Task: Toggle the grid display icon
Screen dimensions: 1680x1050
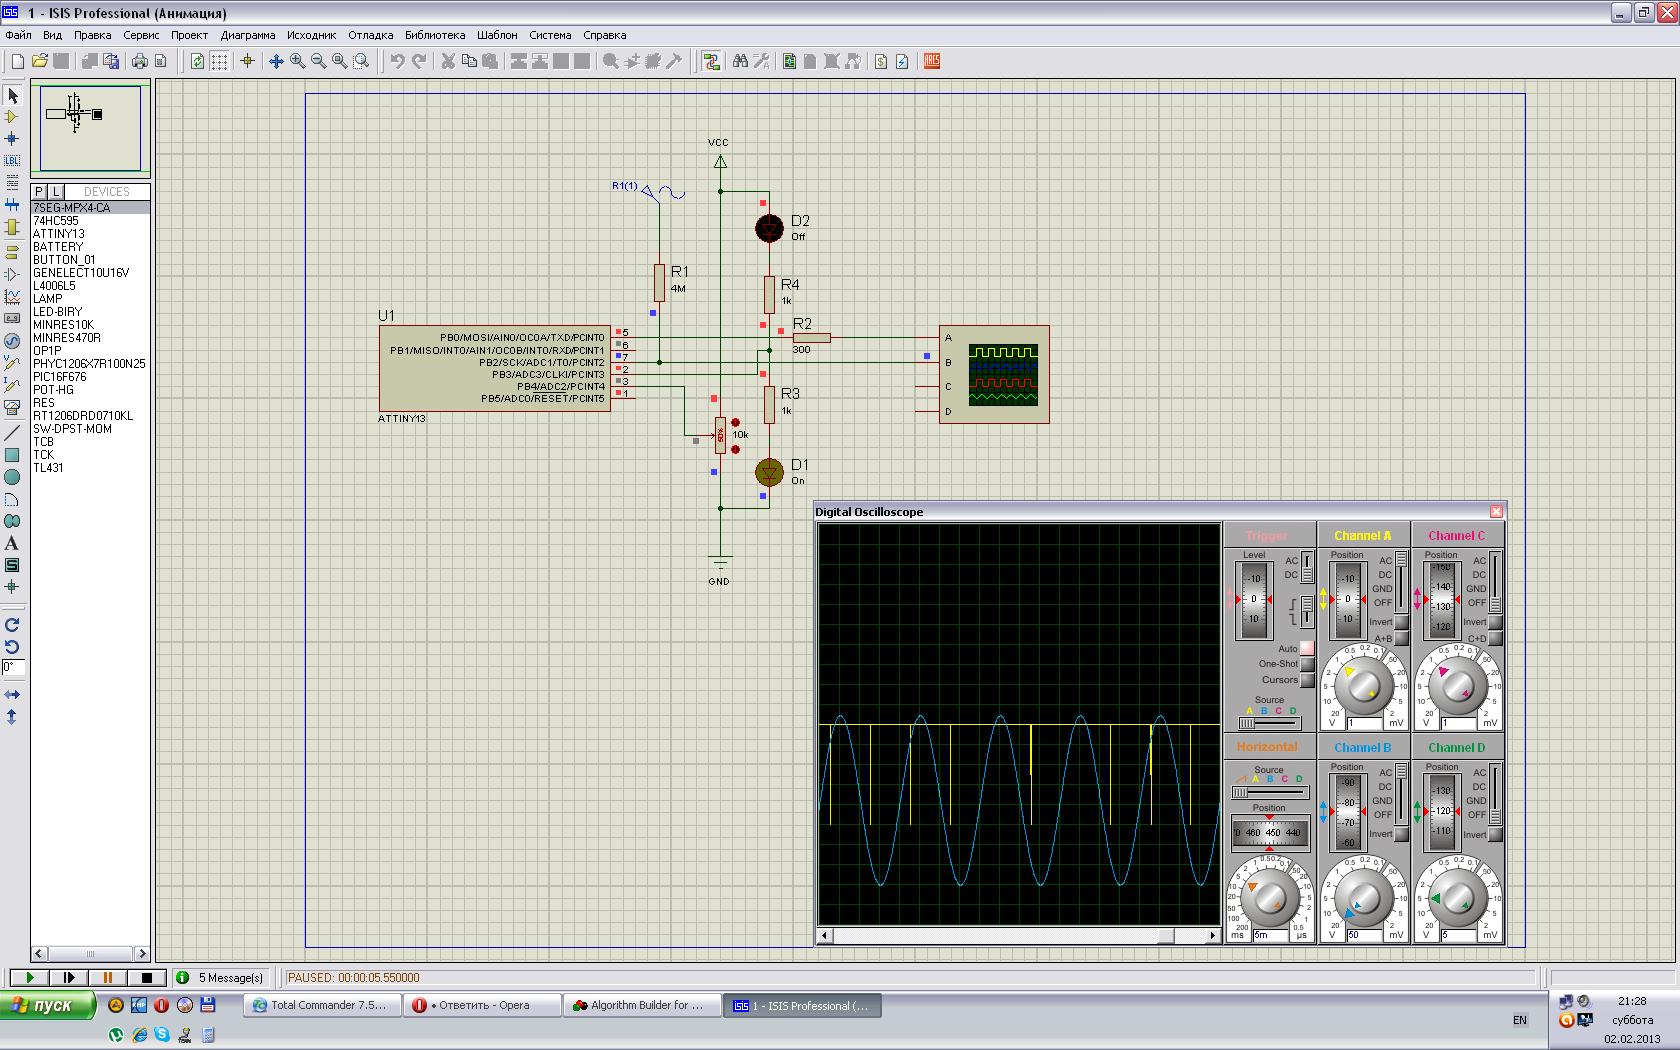Action: 219,62
